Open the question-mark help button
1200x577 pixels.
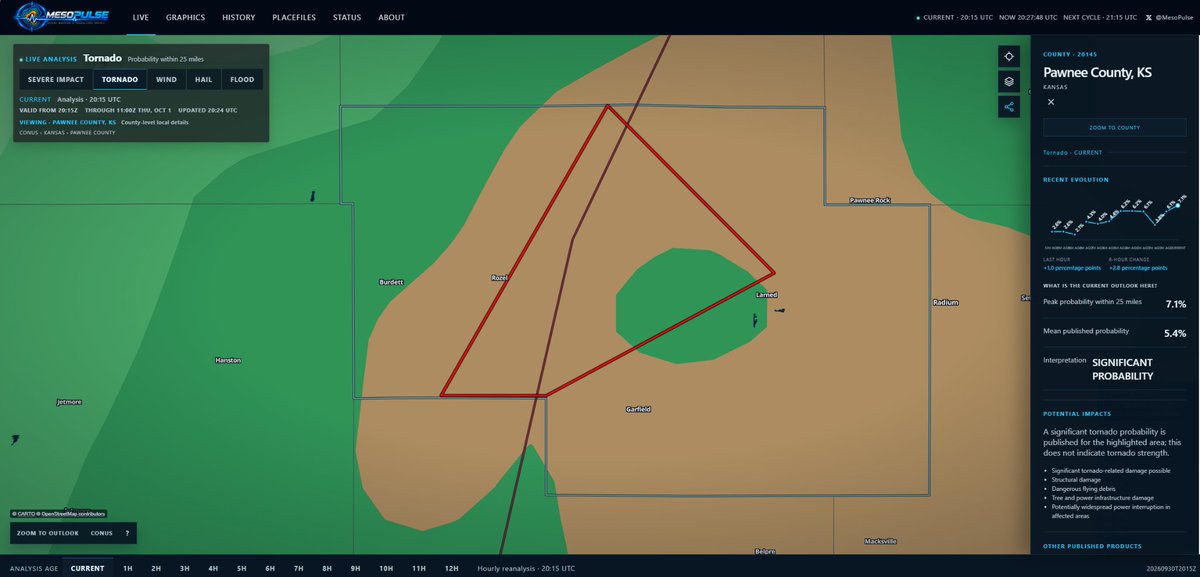(127, 533)
